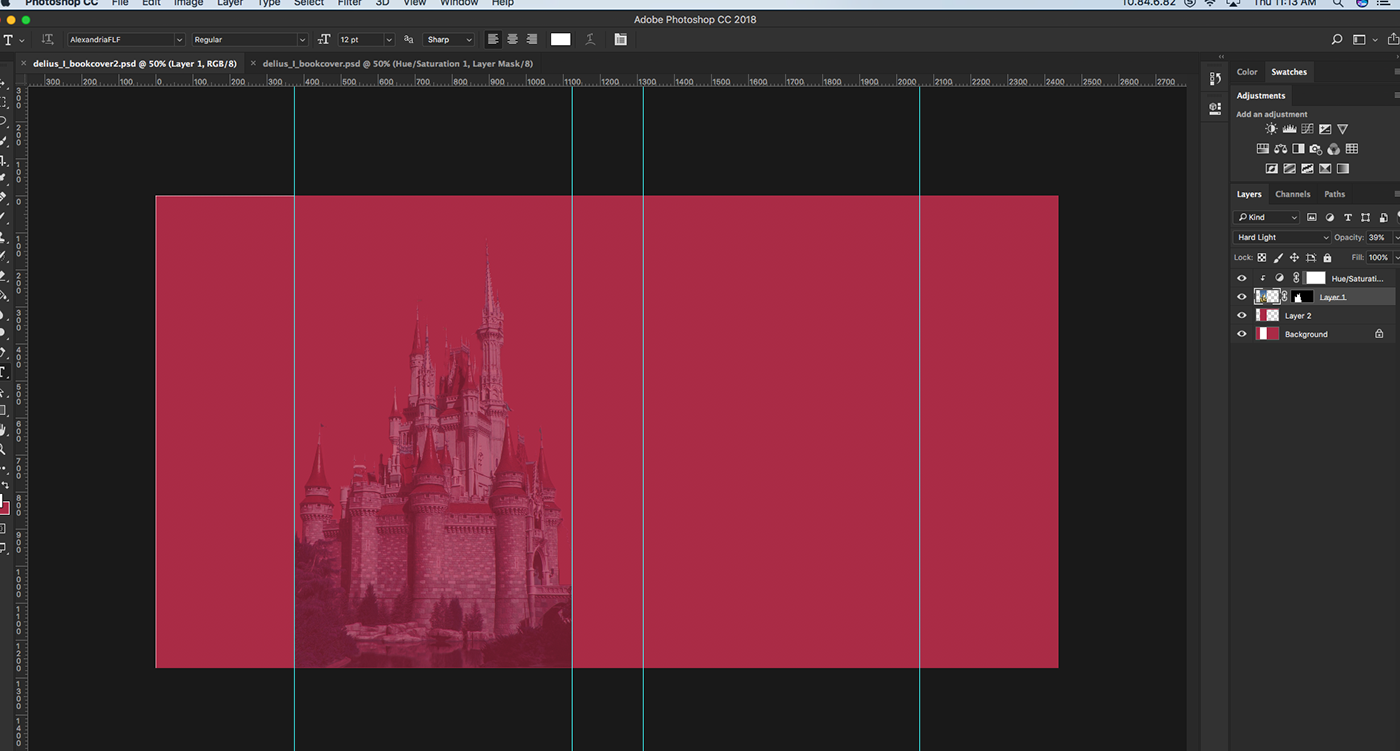Add a Hue/Saturation adjustment from Adjustments panel
The height and width of the screenshot is (751, 1400).
1262,149
